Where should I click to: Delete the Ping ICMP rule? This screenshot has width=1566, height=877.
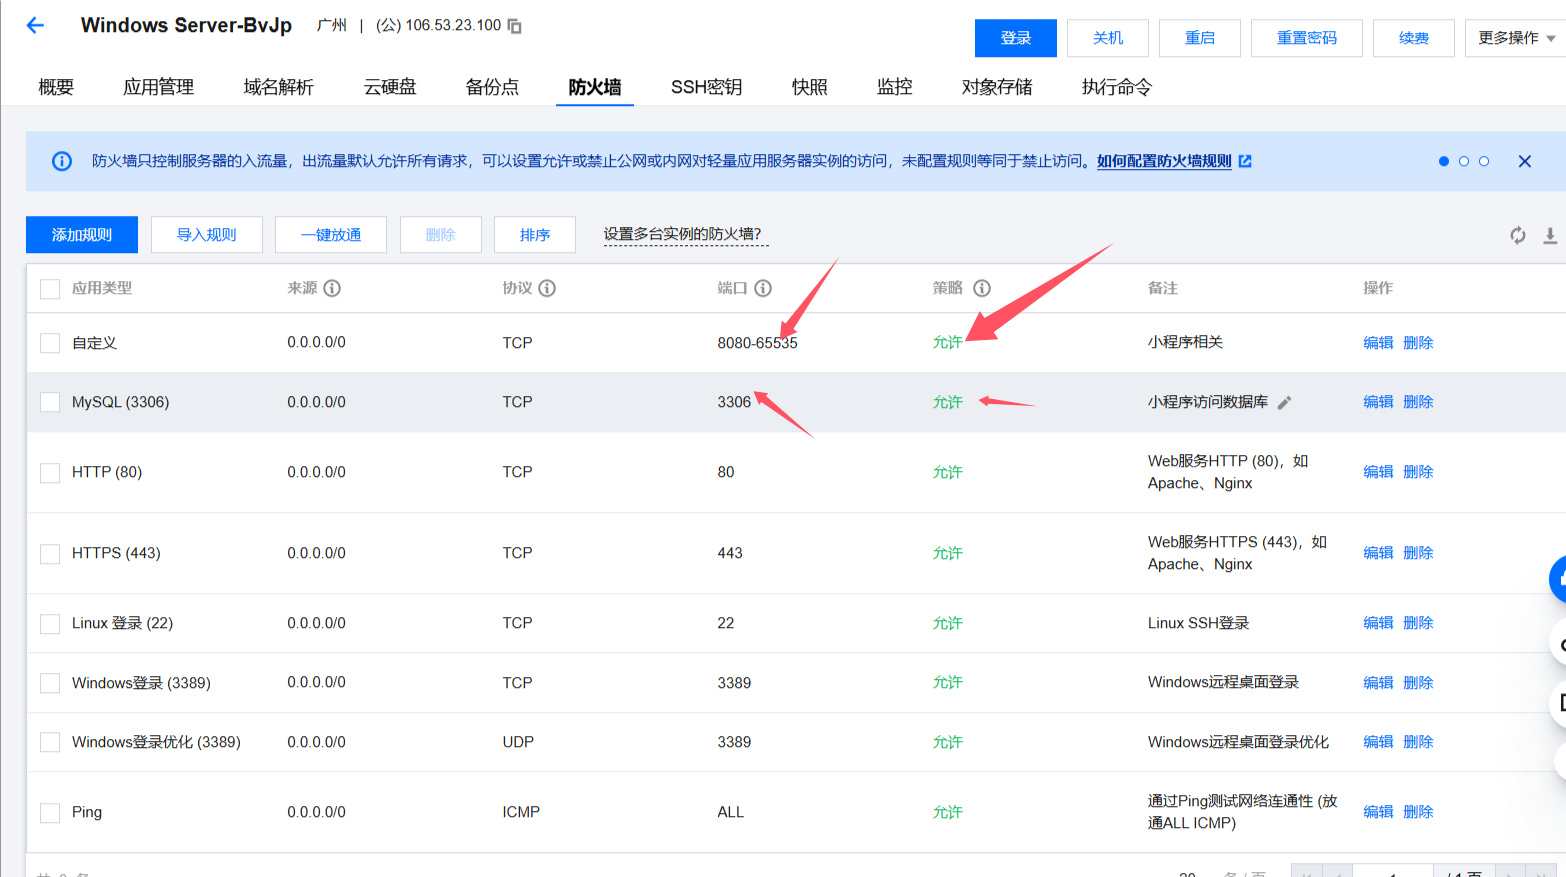[1418, 812]
